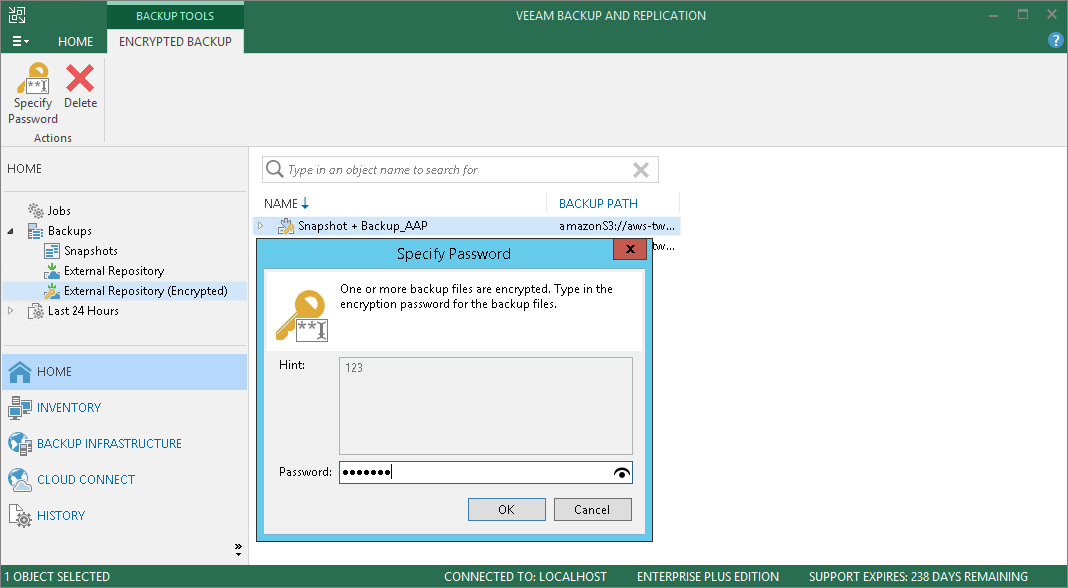Toggle password visibility eye icon
Screen dimensions: 1068x588
pyautogui.click(x=621, y=473)
